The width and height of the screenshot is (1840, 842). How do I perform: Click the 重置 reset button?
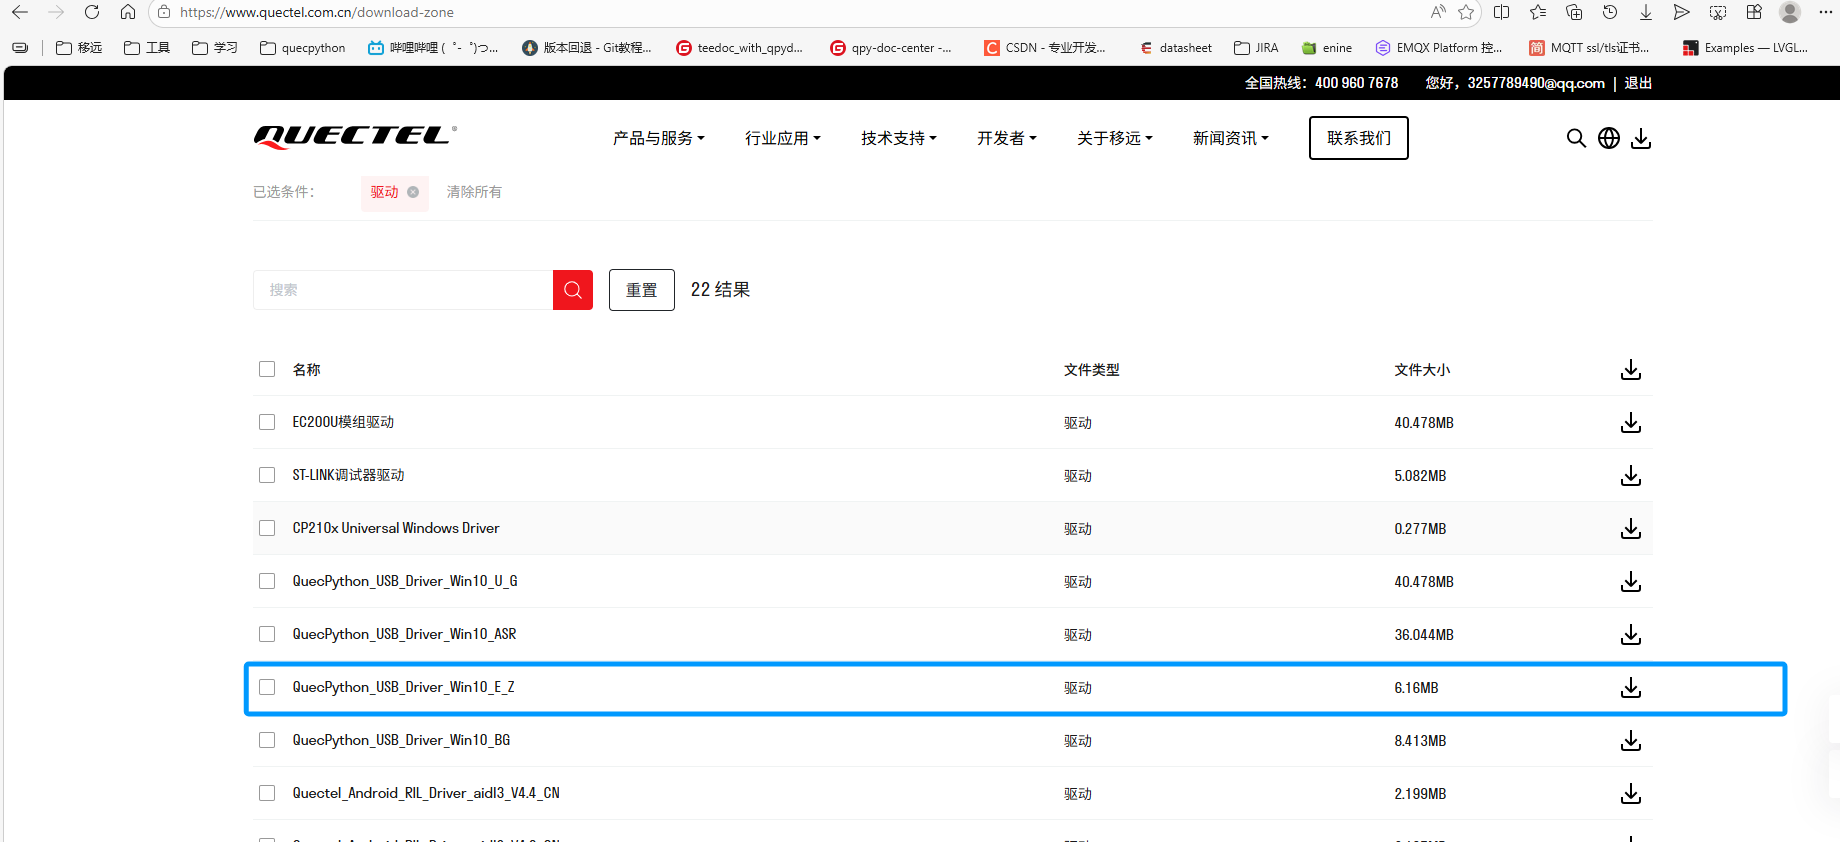642,290
